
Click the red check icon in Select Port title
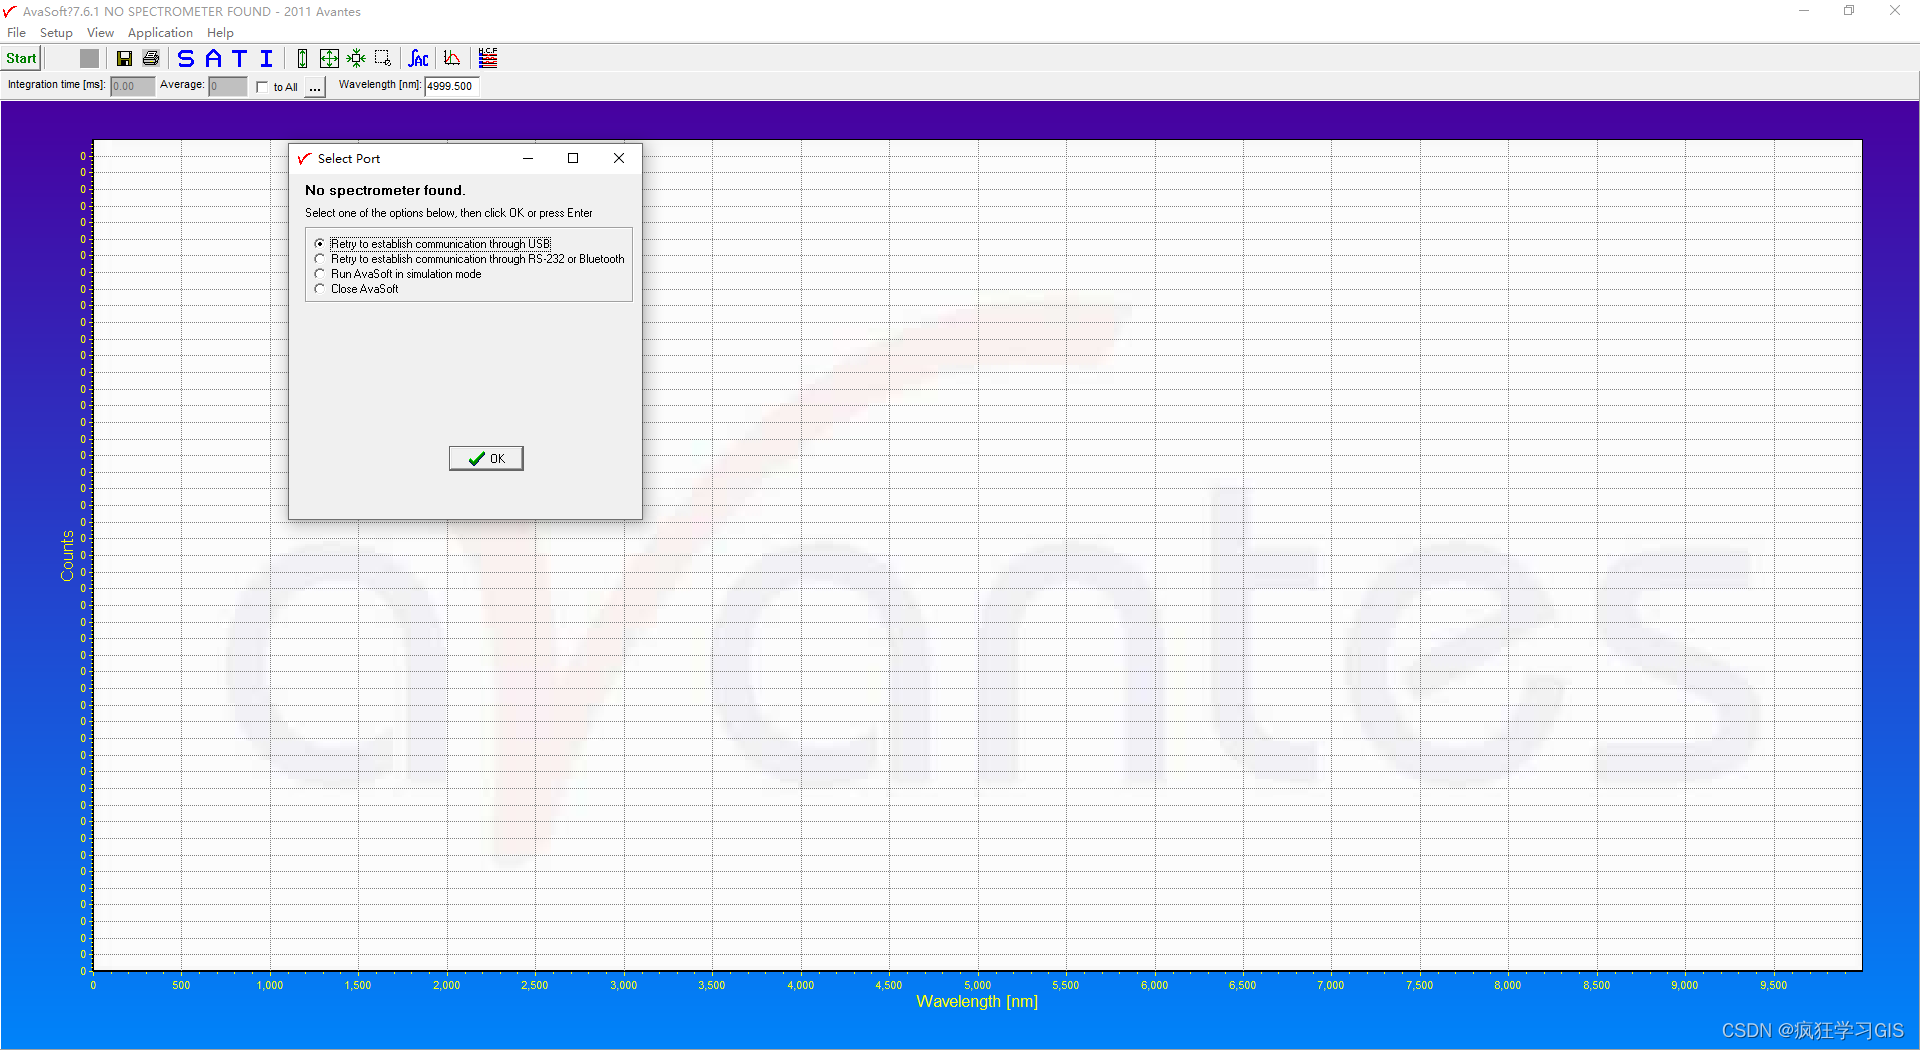(304, 158)
